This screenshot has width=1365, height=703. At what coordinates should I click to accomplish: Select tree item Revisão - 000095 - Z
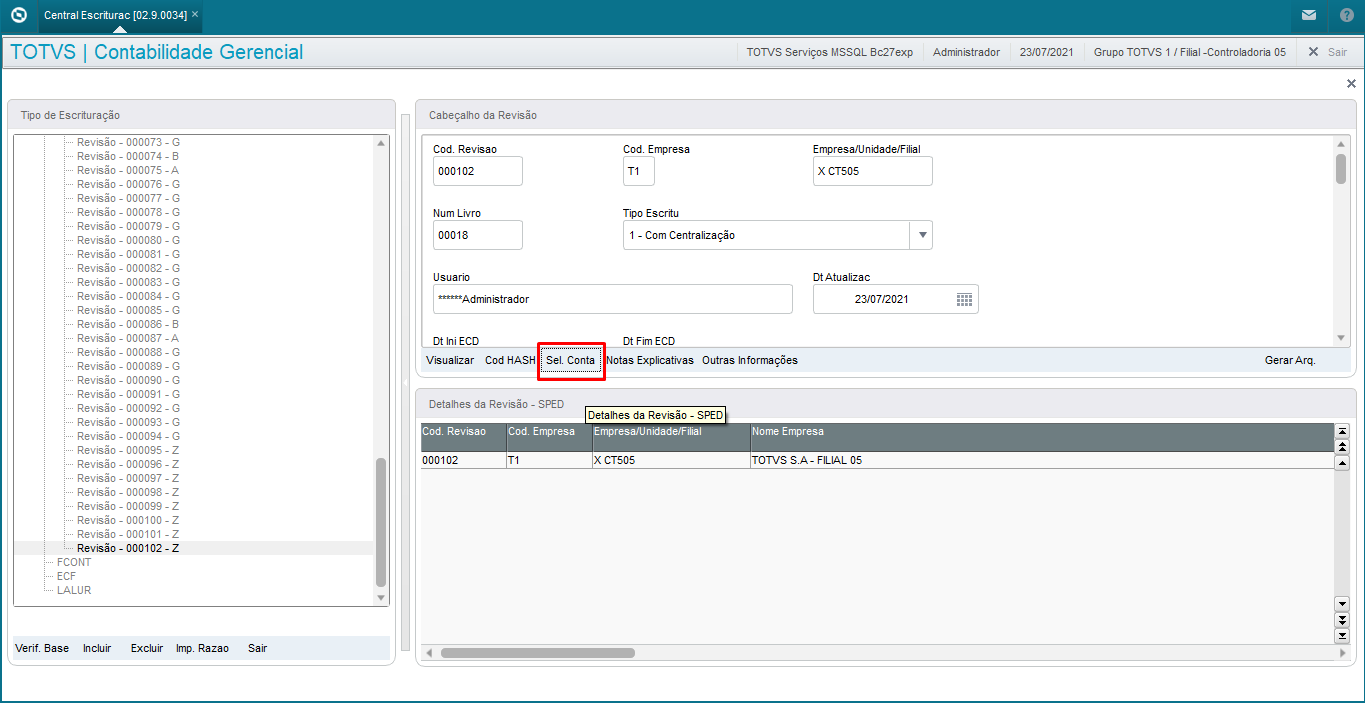[x=128, y=450]
